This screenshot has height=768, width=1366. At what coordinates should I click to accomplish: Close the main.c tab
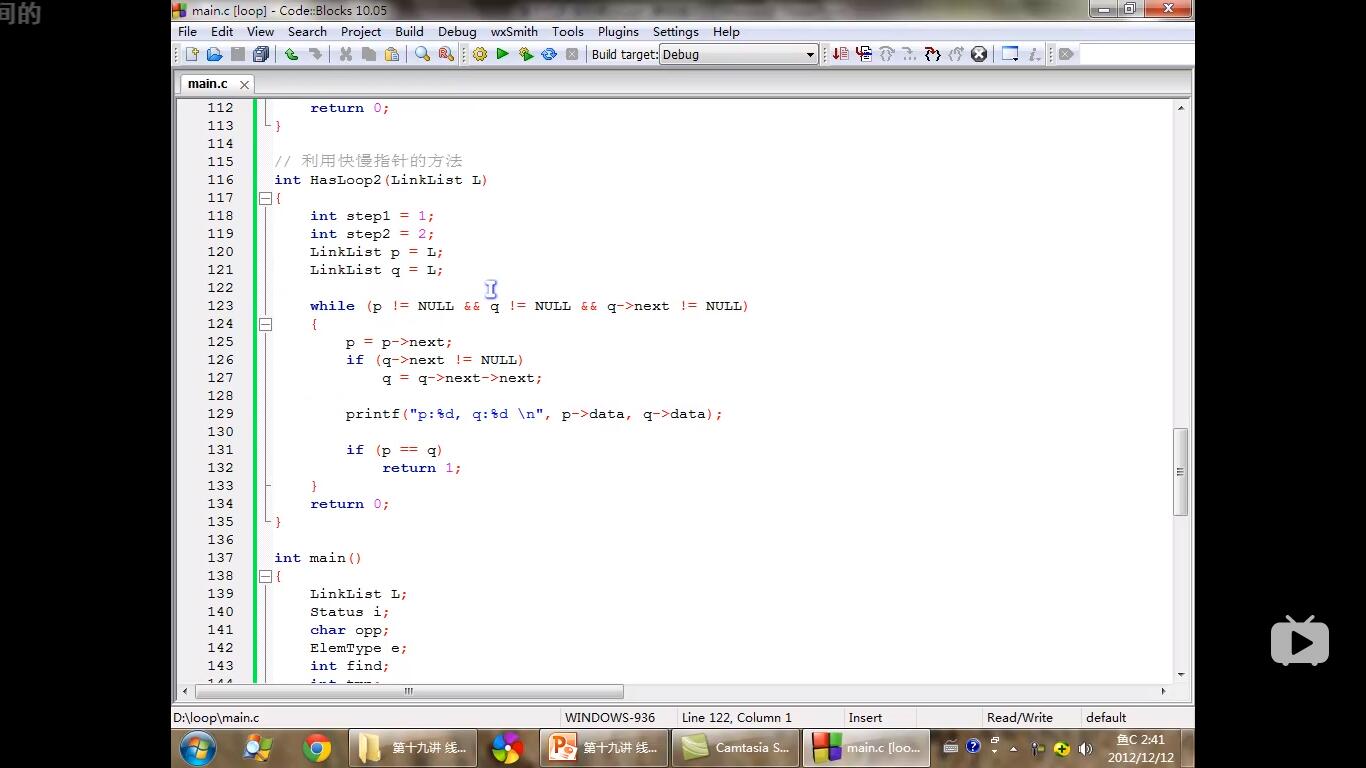point(244,85)
